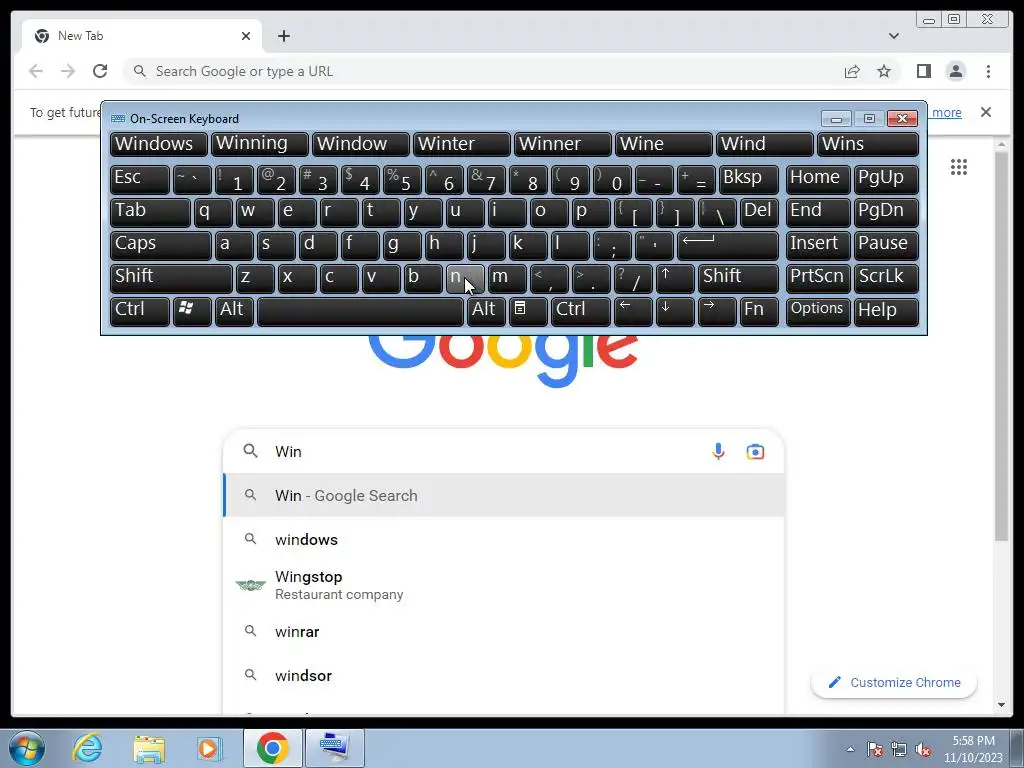Close the New Tab tab
The height and width of the screenshot is (768, 1024).
tap(246, 36)
